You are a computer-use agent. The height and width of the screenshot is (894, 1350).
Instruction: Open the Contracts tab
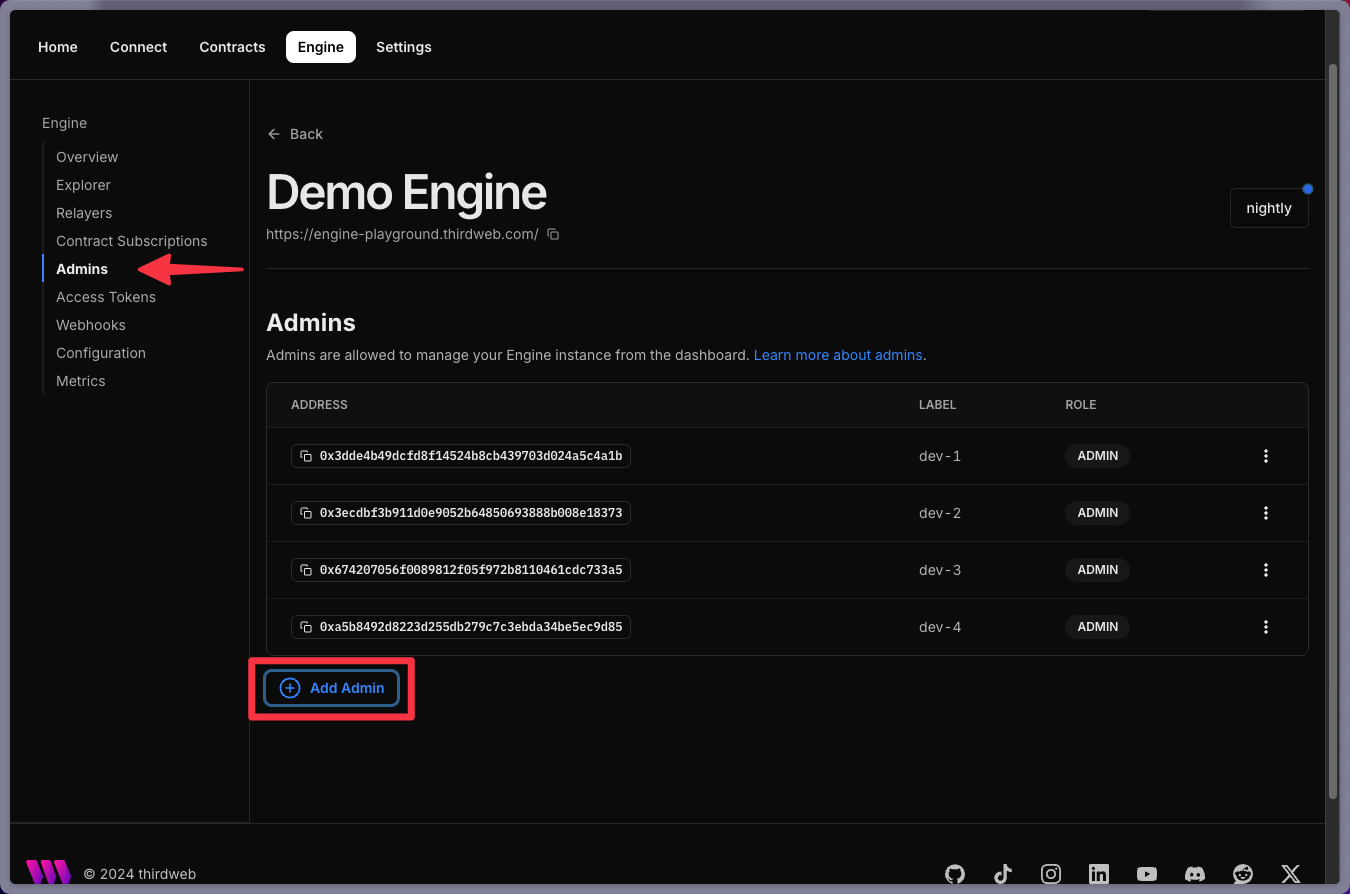(x=232, y=47)
